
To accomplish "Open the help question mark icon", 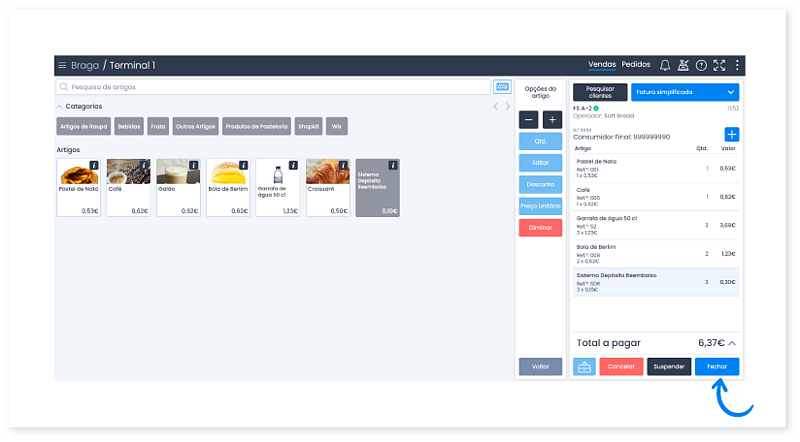I will (701, 65).
